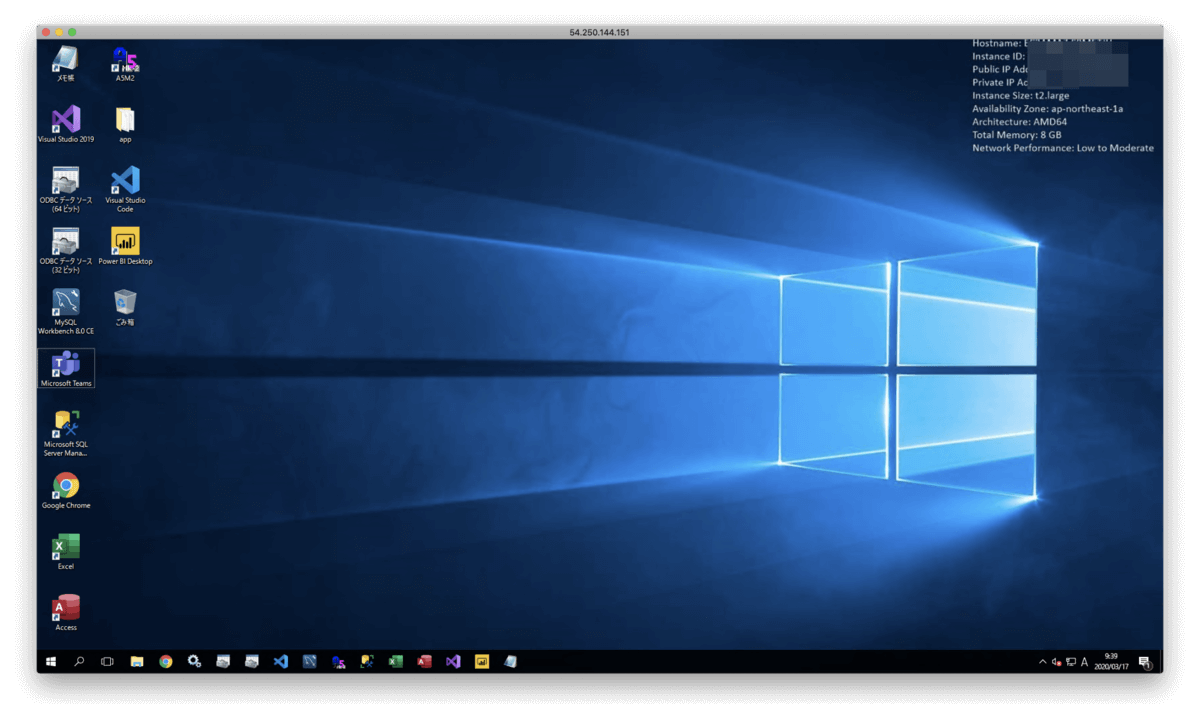Select the Excel desktop shortcut
1200x722 pixels.
(x=66, y=548)
